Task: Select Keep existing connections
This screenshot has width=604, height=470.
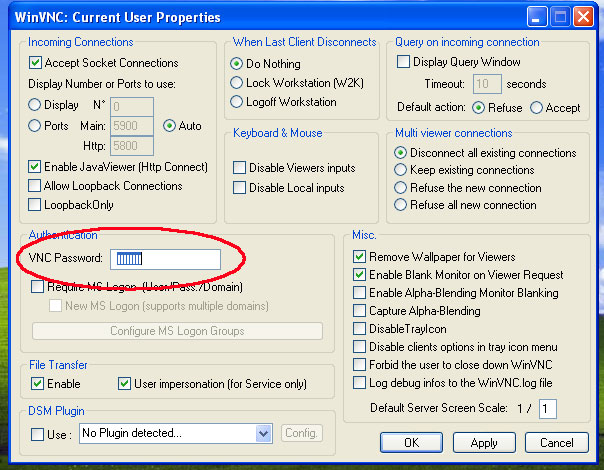Action: 401,170
